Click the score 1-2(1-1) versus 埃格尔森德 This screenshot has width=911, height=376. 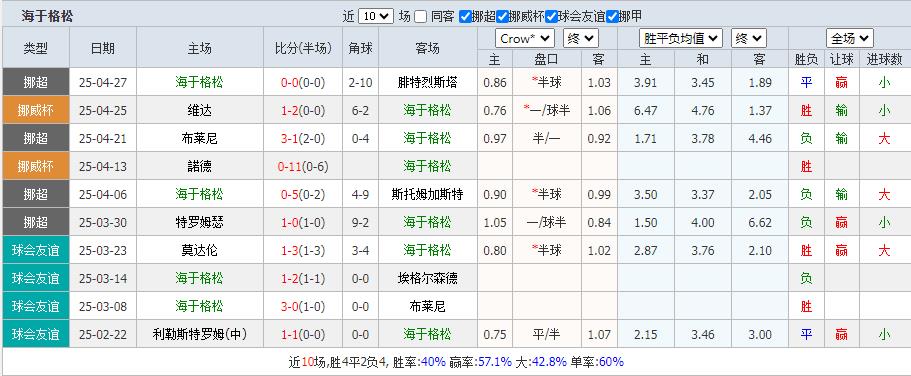(x=303, y=278)
